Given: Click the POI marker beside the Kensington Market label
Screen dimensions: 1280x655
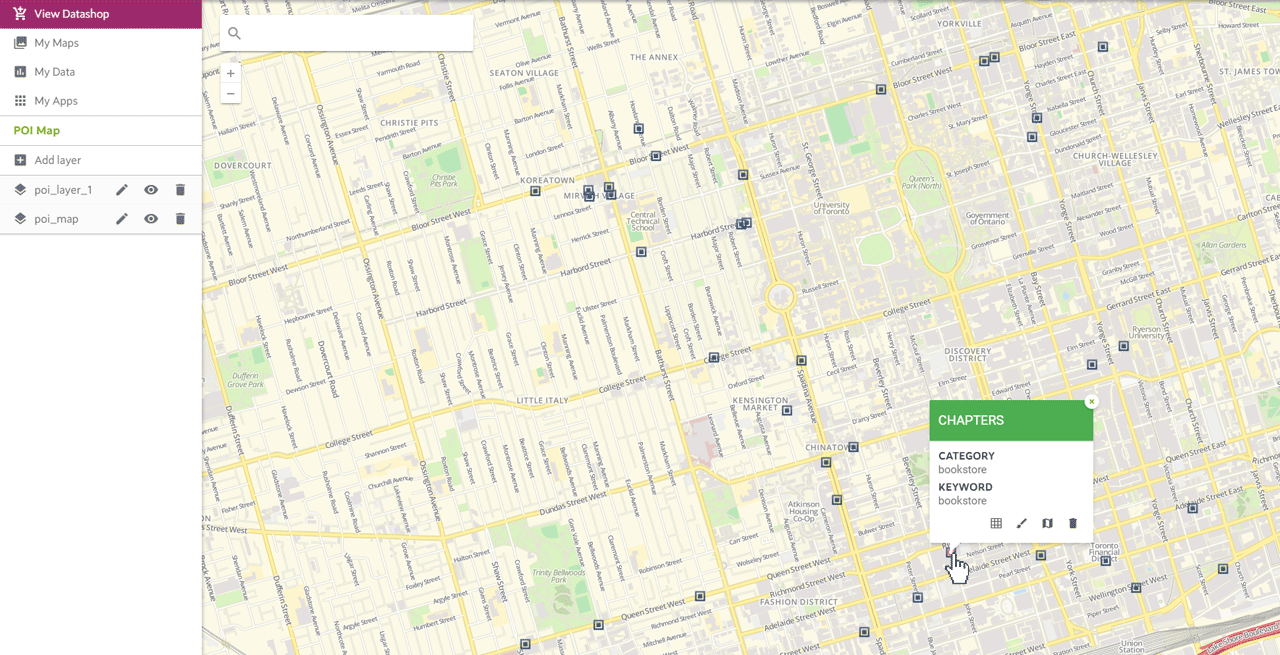Looking at the screenshot, I should (x=788, y=410).
